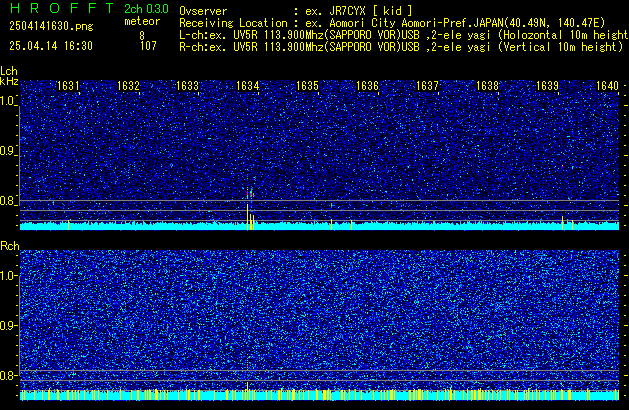The image size is (629, 410).
Task: Click the Lch 0.9 kHz axis label
Action: point(8,151)
